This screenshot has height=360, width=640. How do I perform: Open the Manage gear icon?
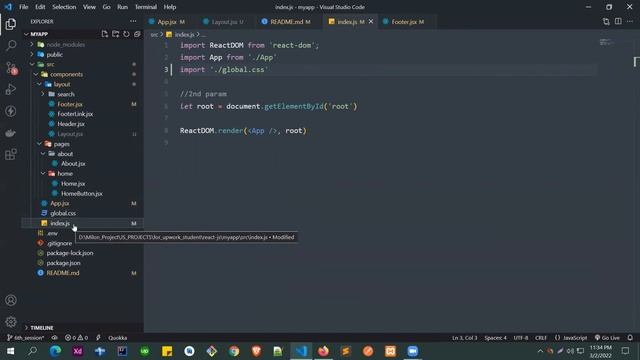coord(11,322)
